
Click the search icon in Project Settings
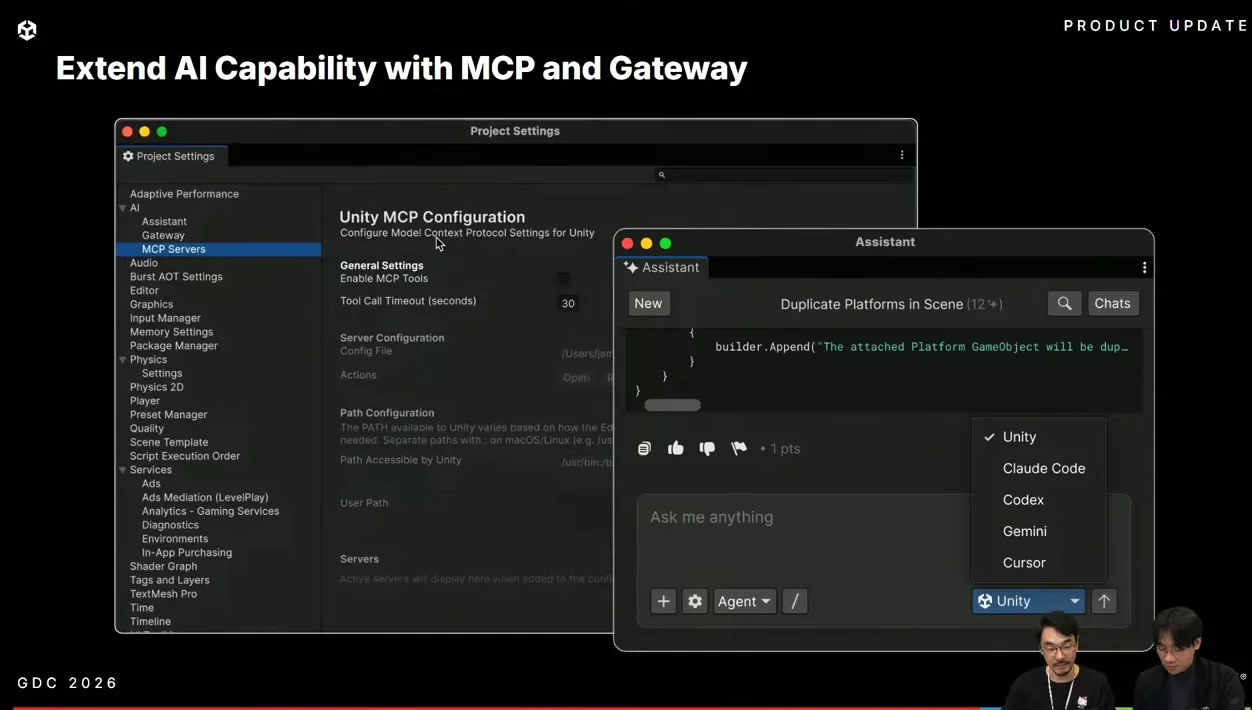point(661,175)
